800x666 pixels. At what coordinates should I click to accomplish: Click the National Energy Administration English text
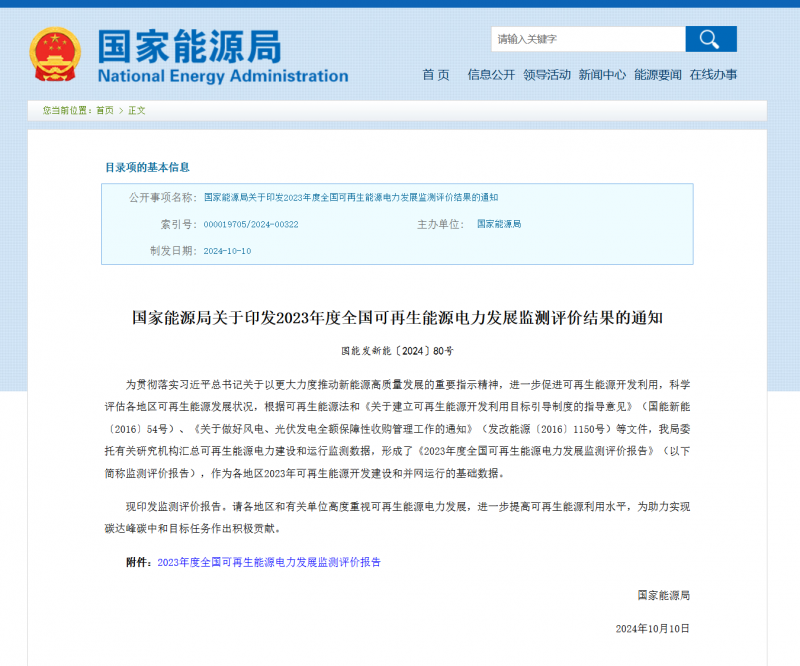click(x=223, y=77)
